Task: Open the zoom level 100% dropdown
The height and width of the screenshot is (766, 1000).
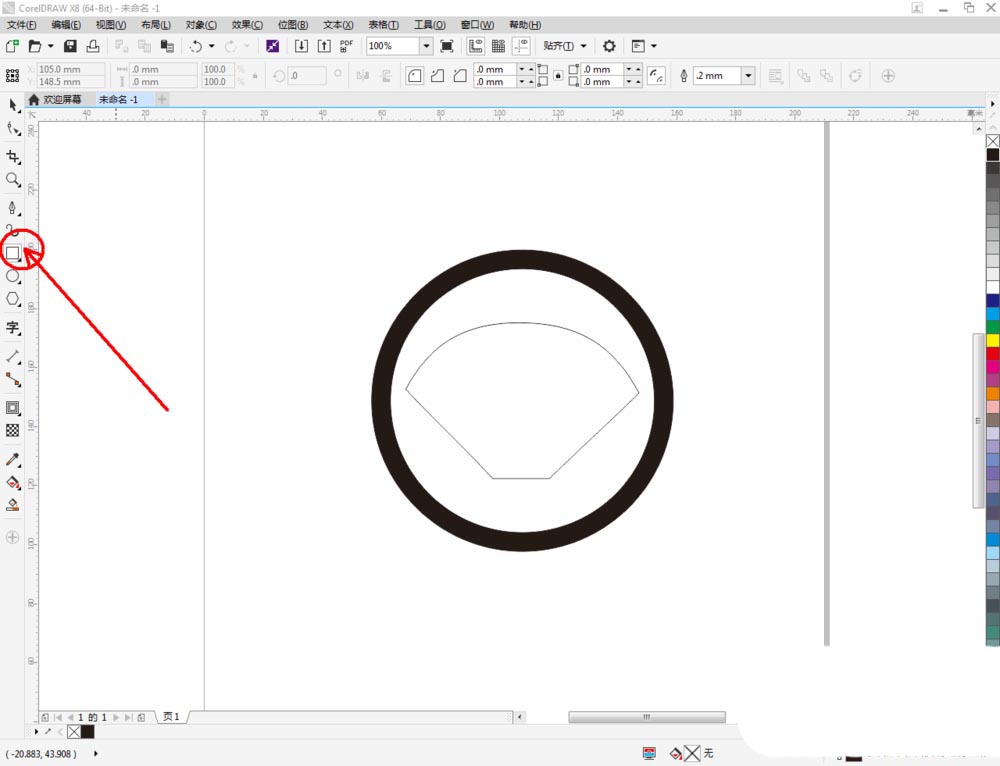Action: pyautogui.click(x=426, y=46)
